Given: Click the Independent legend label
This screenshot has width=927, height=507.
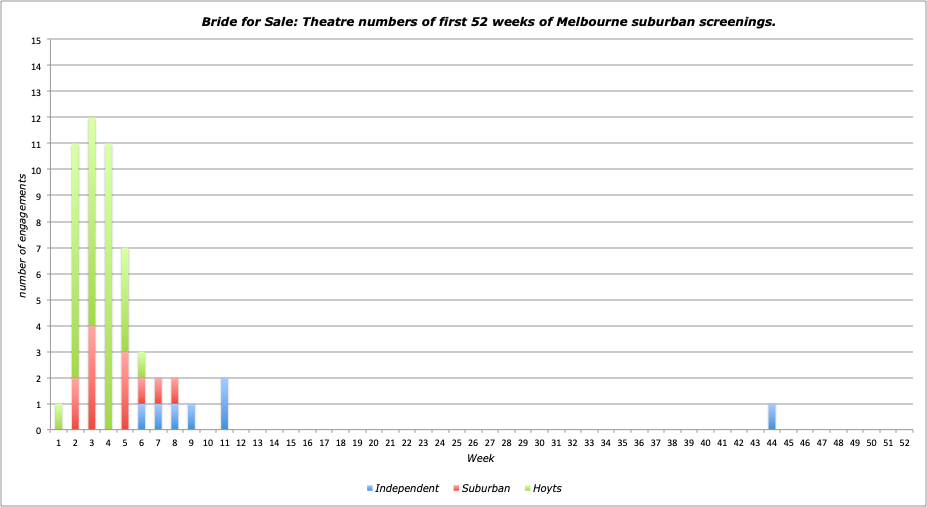Looking at the screenshot, I should click(407, 488).
